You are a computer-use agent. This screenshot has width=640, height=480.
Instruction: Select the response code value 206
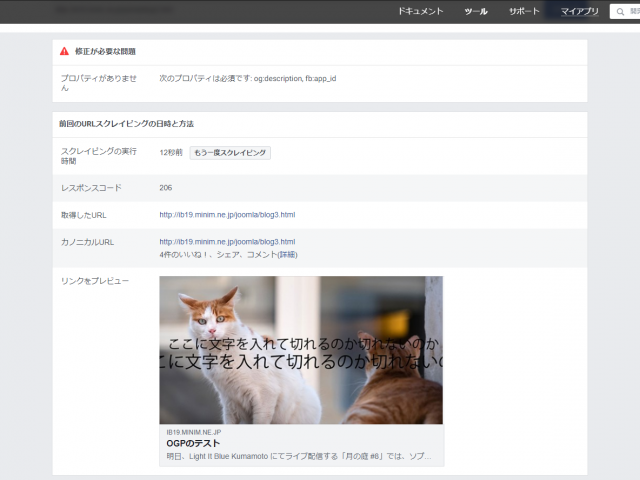pos(166,188)
